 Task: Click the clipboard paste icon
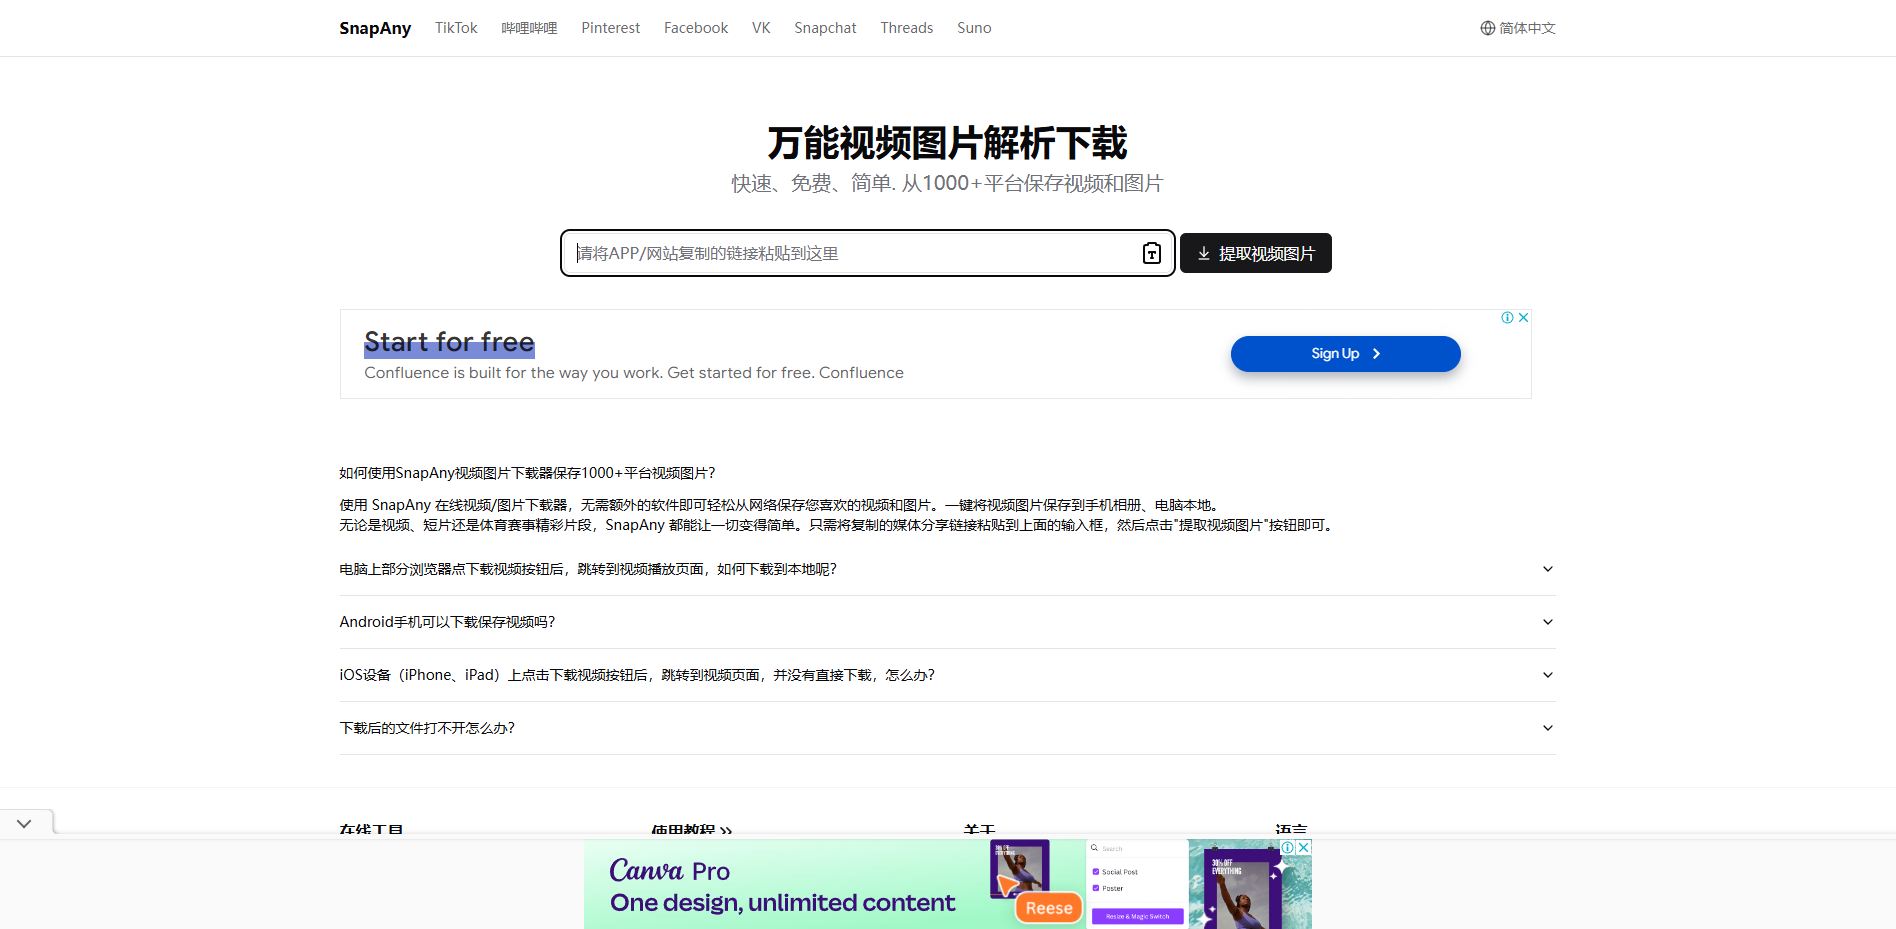point(1152,253)
